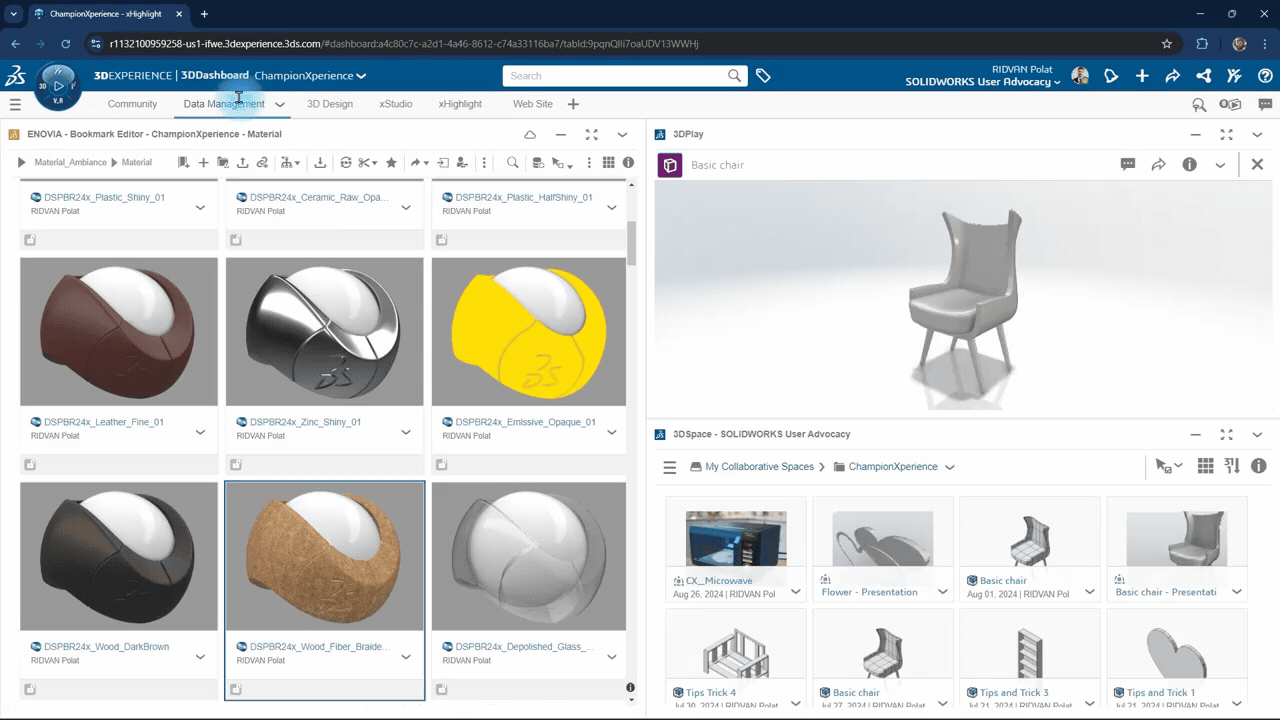Click the star favorite icon in Bookmark Editor toolbar
This screenshot has height=720, width=1280.
tap(391, 162)
